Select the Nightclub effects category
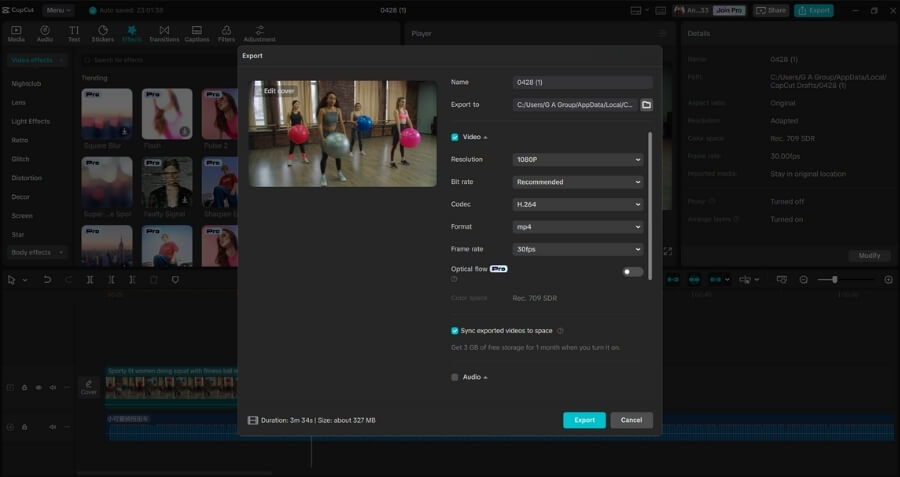 (x=26, y=84)
